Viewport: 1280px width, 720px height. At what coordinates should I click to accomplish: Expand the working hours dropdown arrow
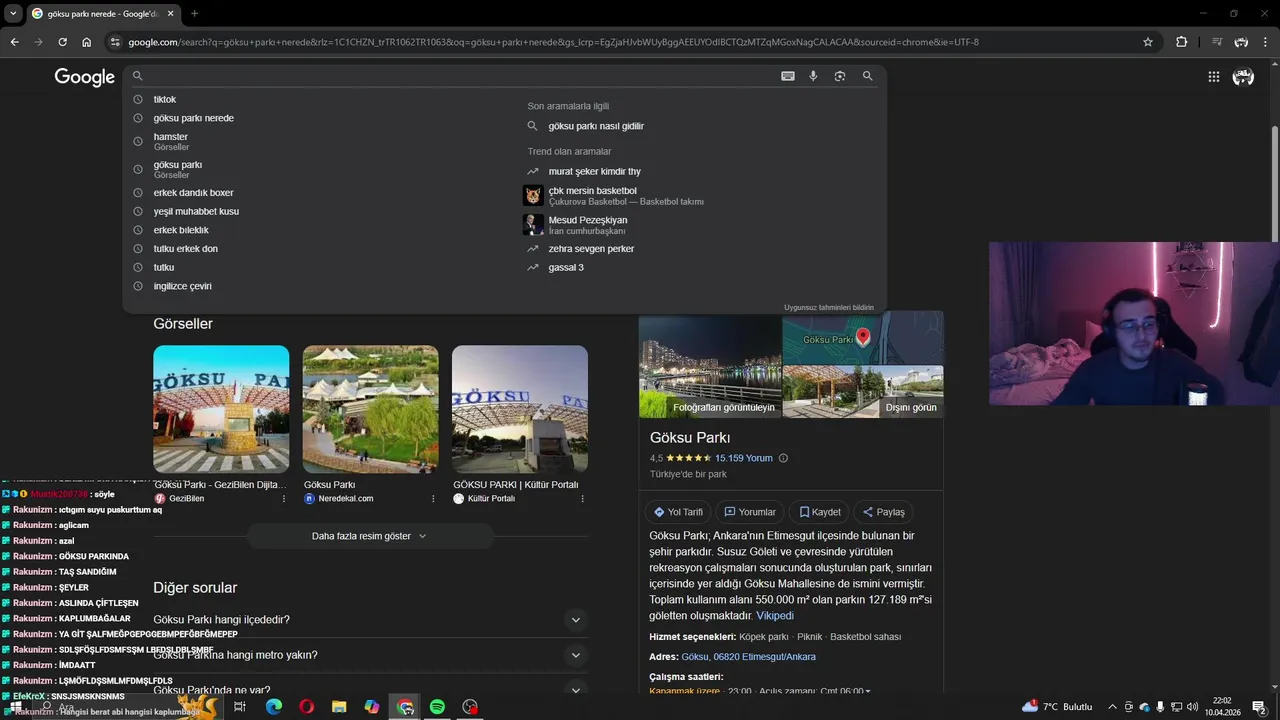coord(867,691)
